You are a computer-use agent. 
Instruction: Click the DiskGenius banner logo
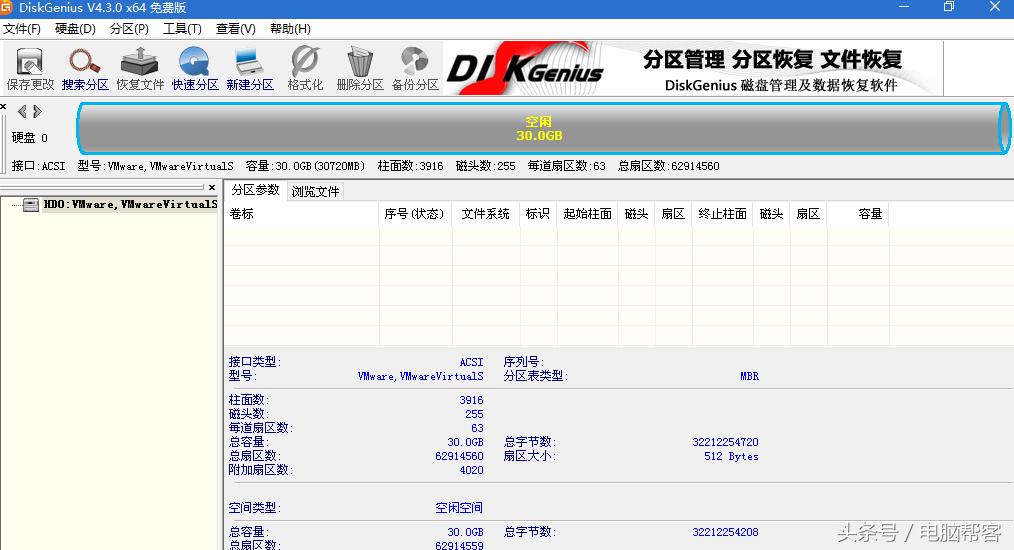tap(525, 69)
